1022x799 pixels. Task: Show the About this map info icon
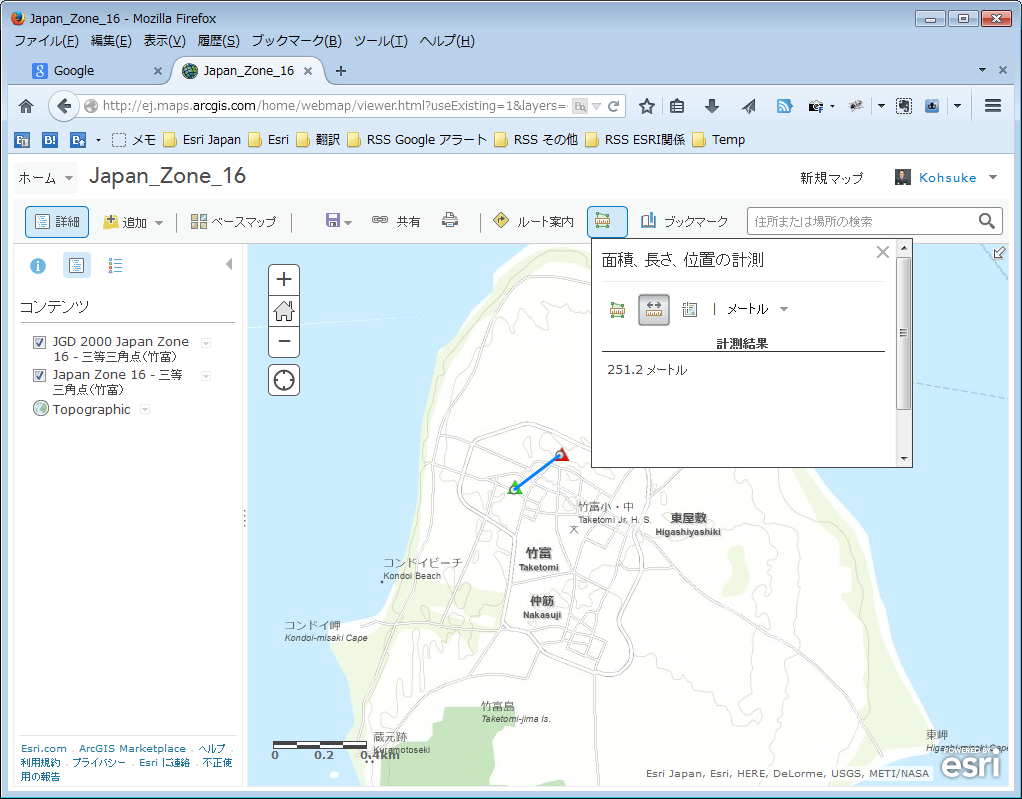click(38, 265)
